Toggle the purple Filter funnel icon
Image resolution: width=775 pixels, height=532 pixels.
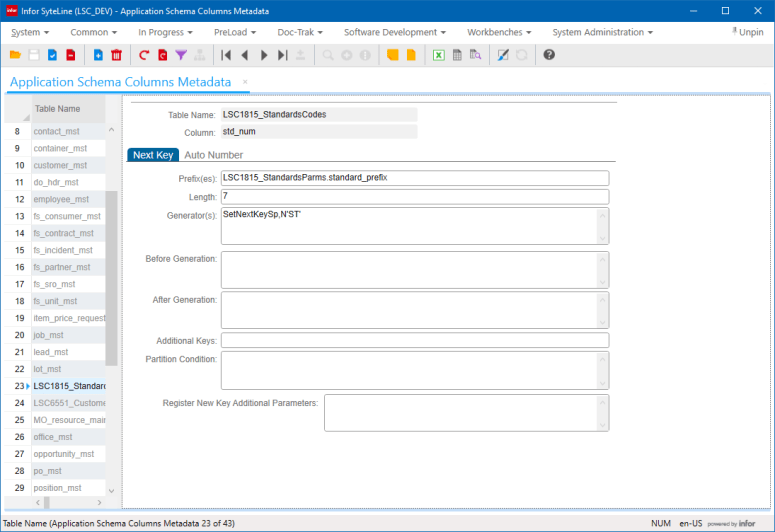click(x=181, y=55)
